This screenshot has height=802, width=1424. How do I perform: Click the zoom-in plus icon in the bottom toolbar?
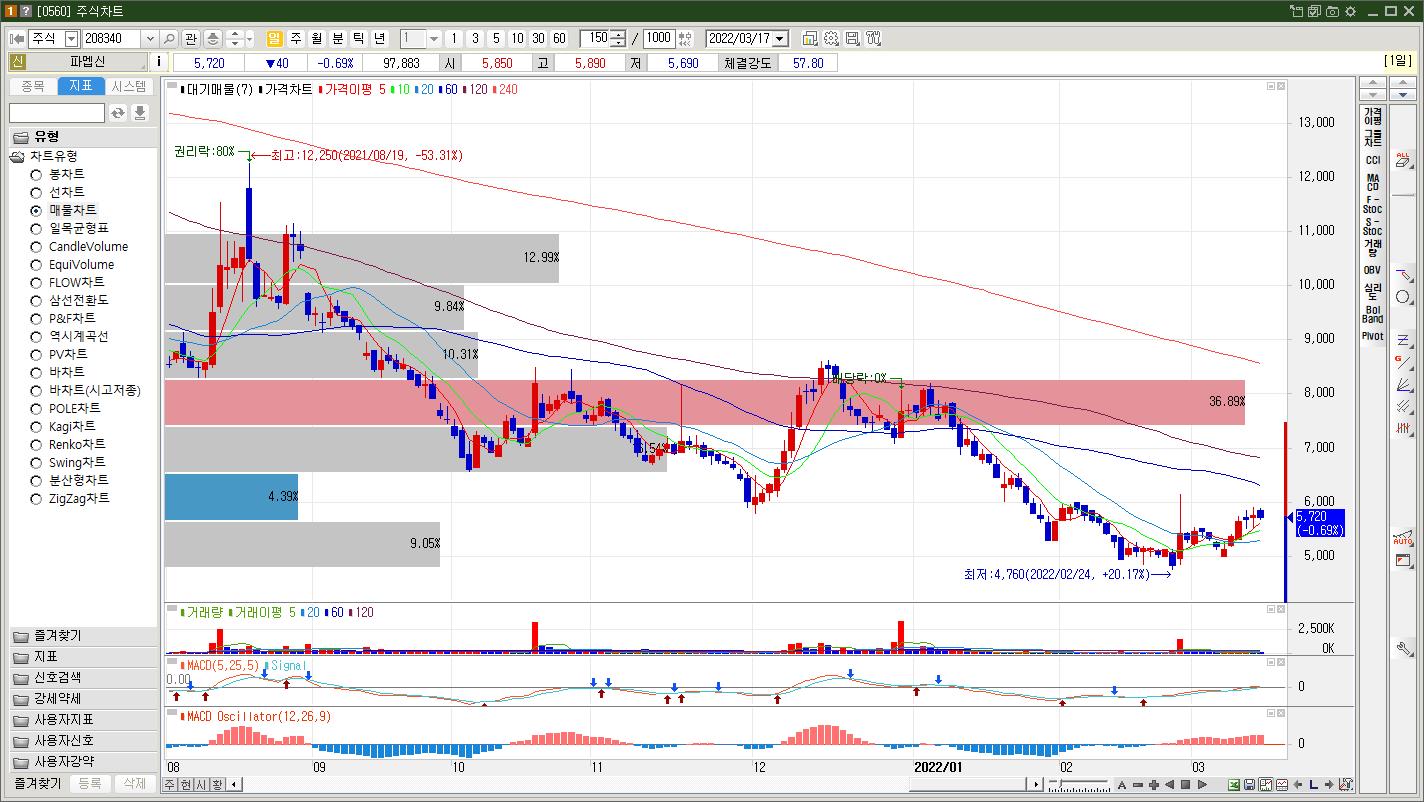click(x=1154, y=785)
